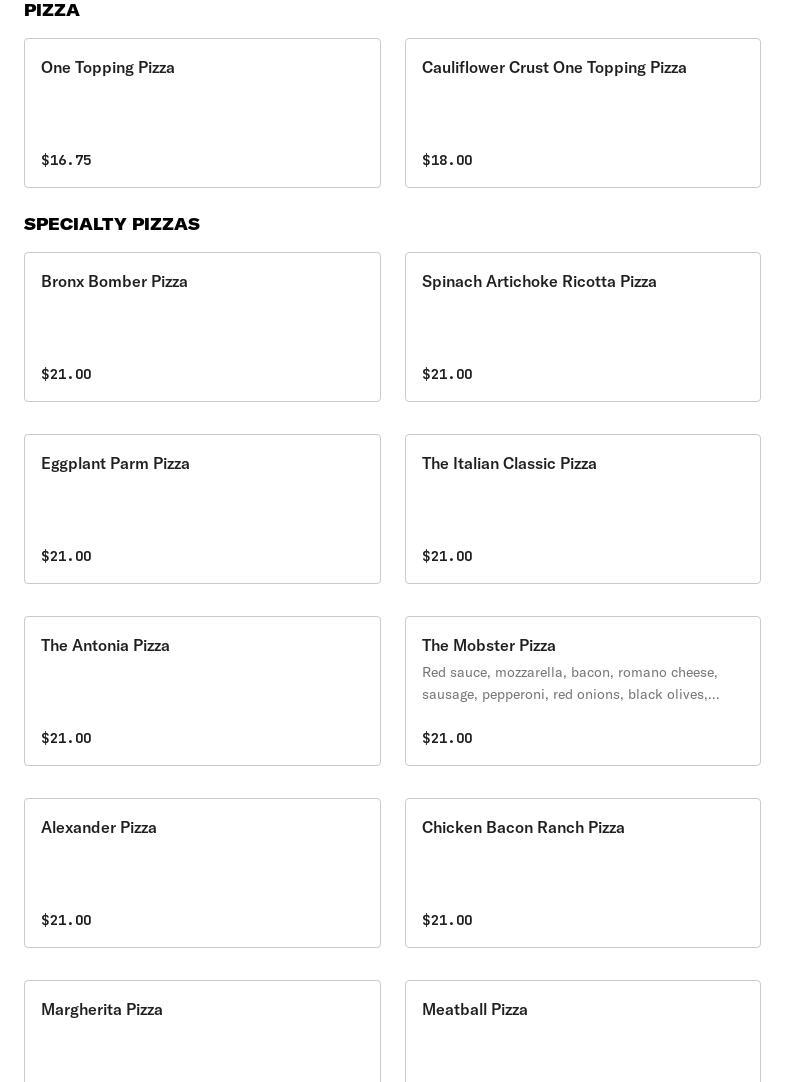
Task: Click the $21.00 price under Alexander Pizza
Action: point(66,920)
